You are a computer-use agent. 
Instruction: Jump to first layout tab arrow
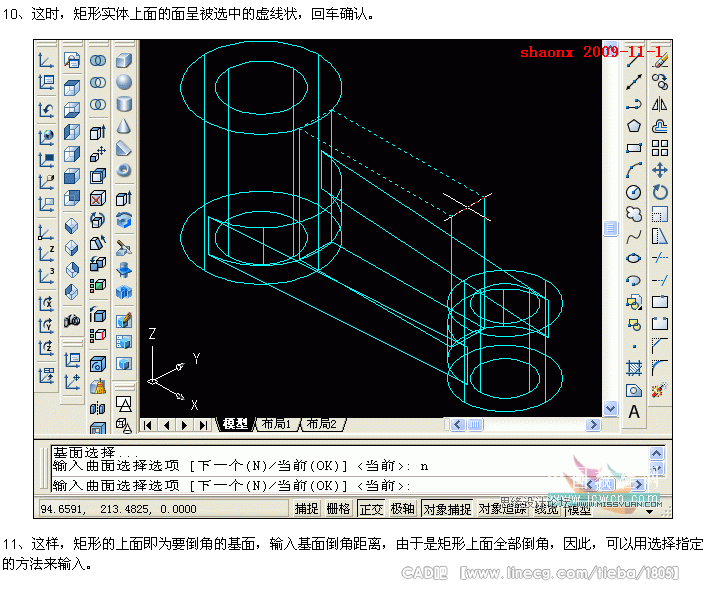[148, 425]
